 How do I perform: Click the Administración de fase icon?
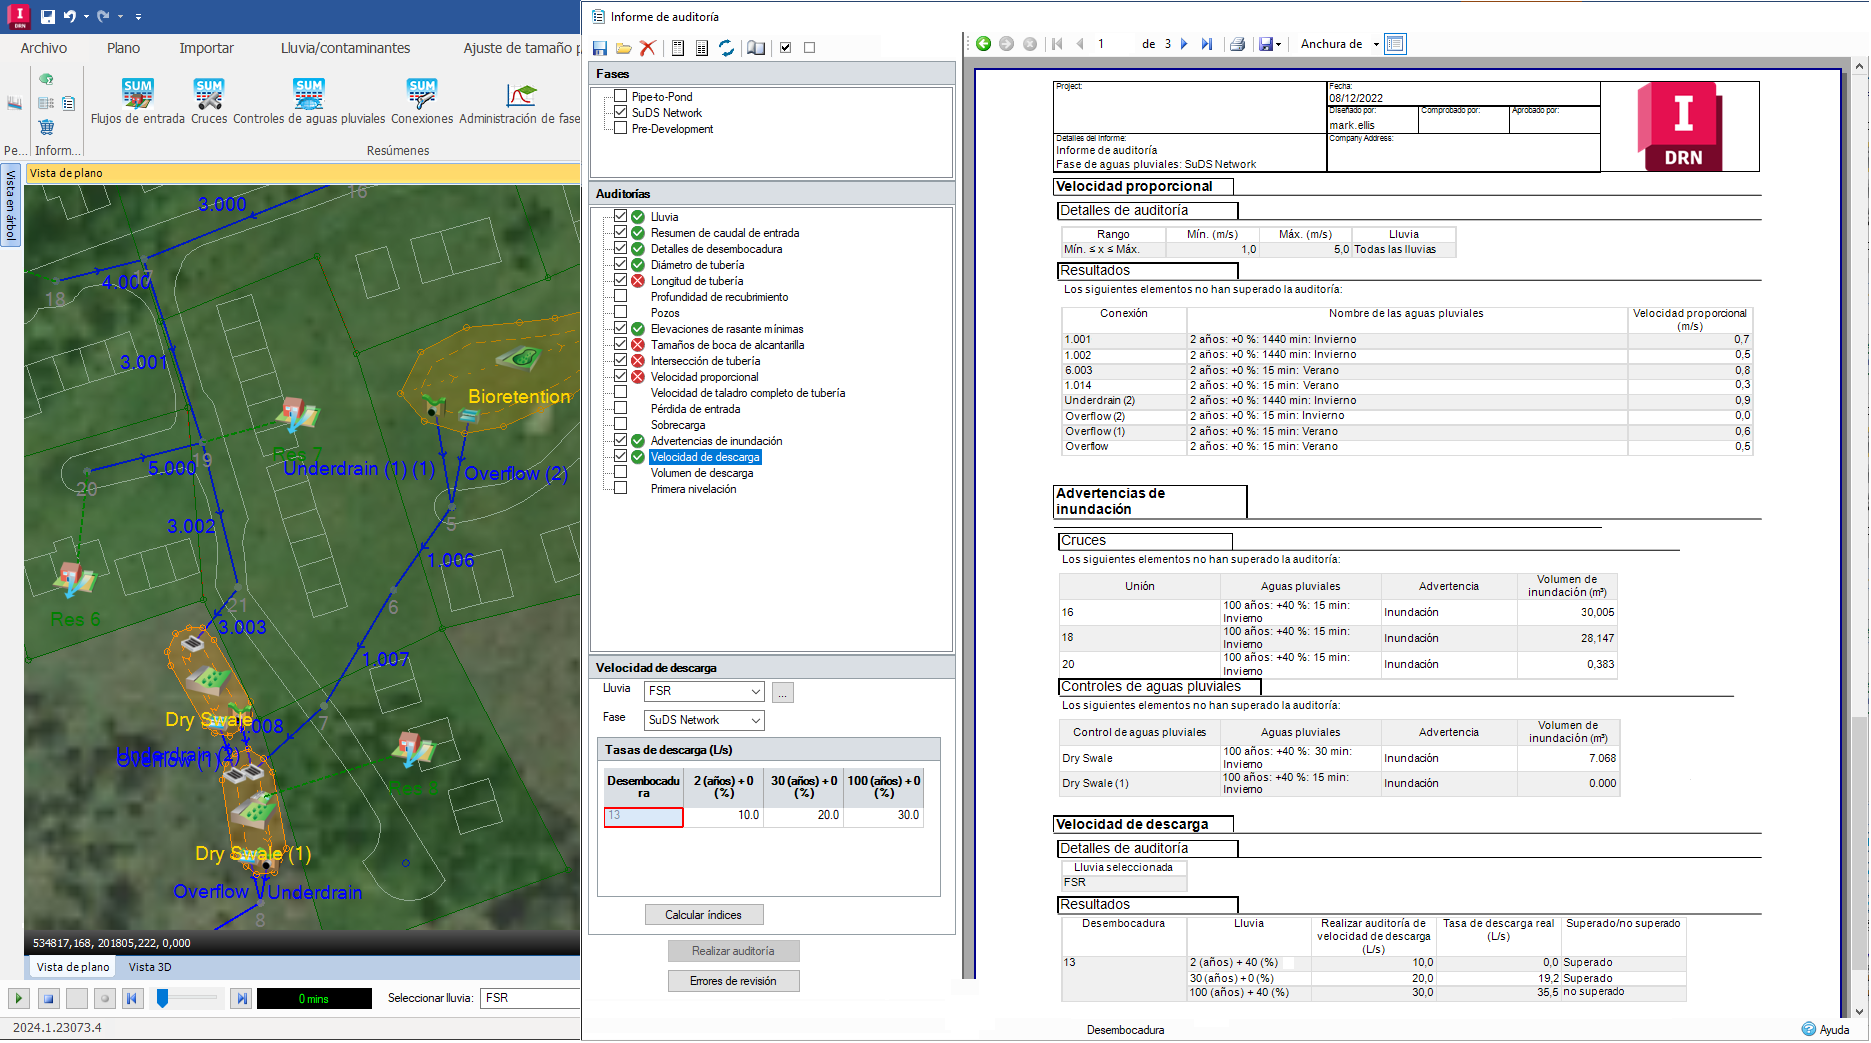click(x=521, y=95)
